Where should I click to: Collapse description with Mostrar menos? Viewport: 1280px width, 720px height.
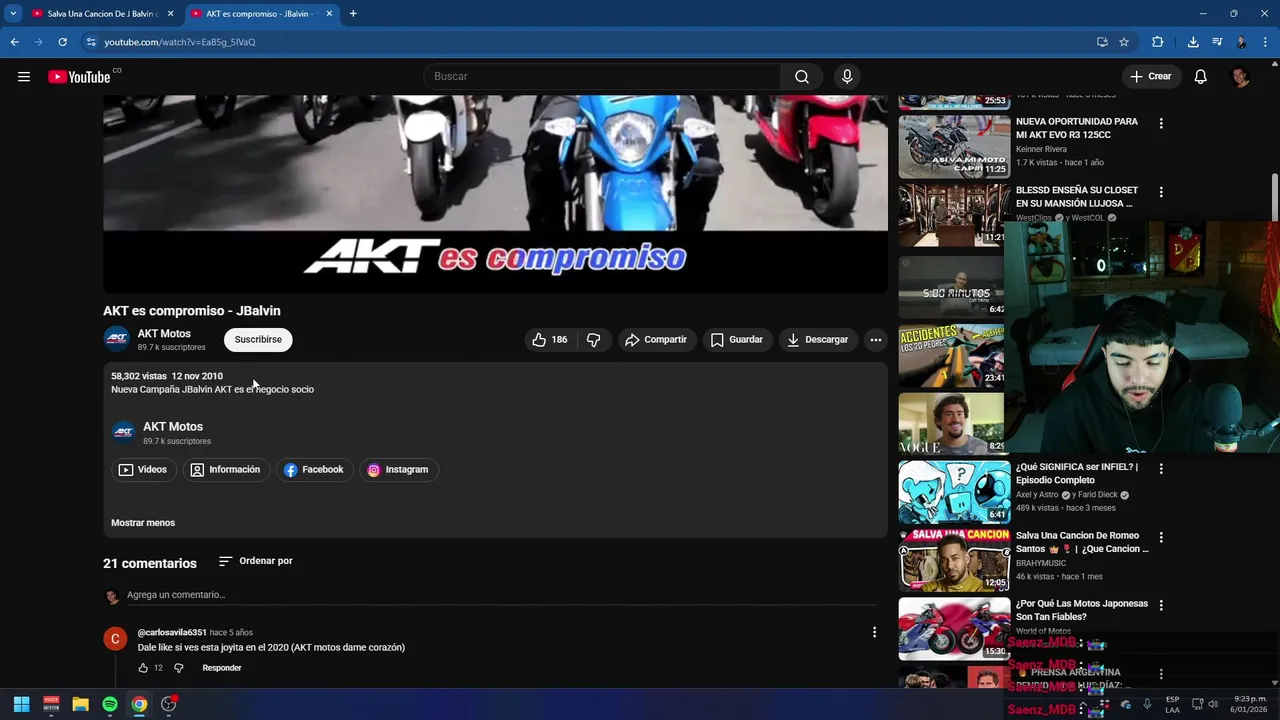click(x=143, y=523)
